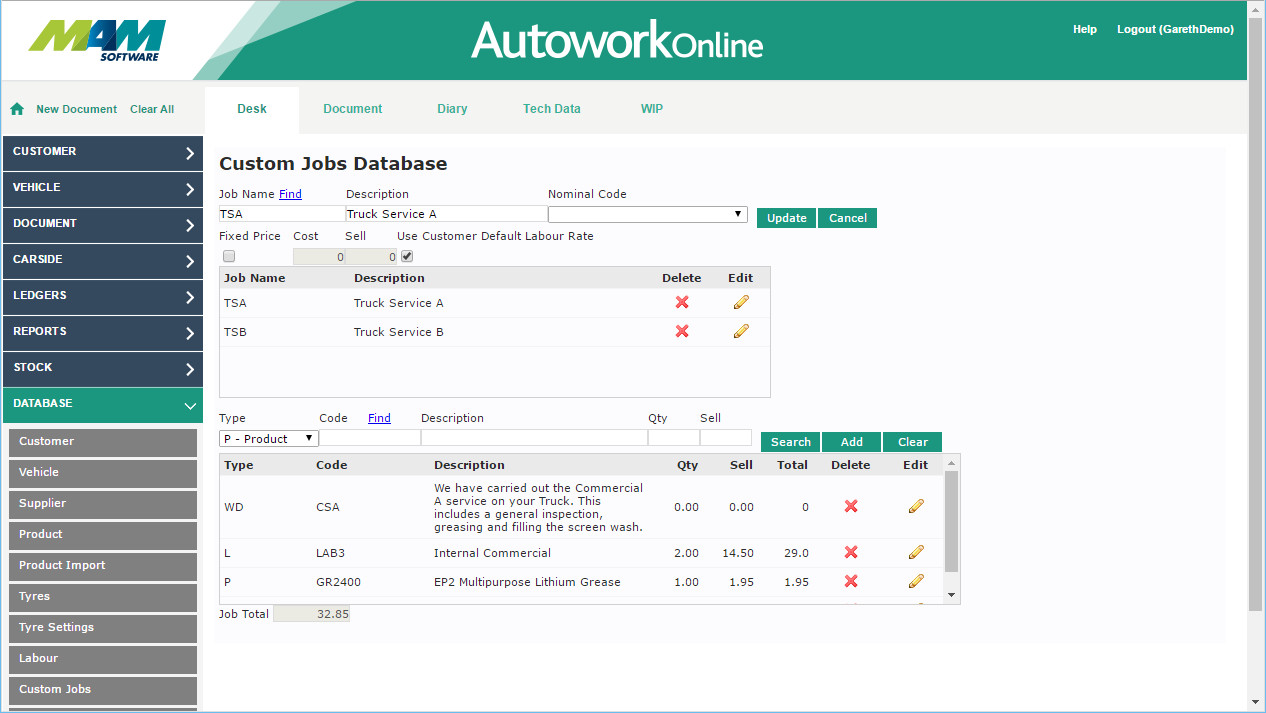Open the Tech Data tab
This screenshot has height=713, width=1266.
tap(551, 109)
